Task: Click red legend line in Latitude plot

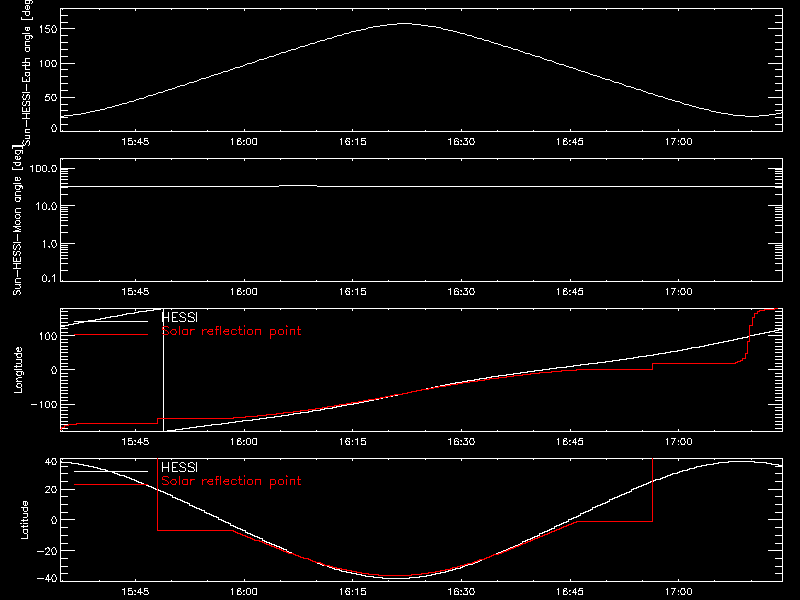Action: pos(111,484)
